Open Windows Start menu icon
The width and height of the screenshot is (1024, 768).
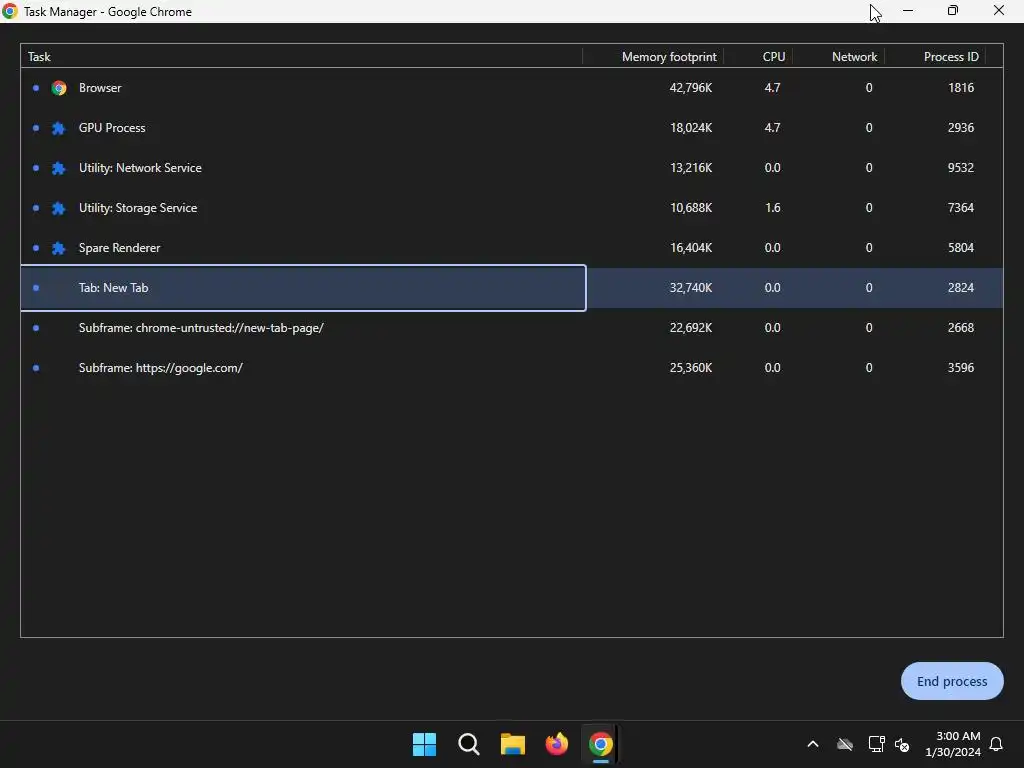[x=424, y=744]
